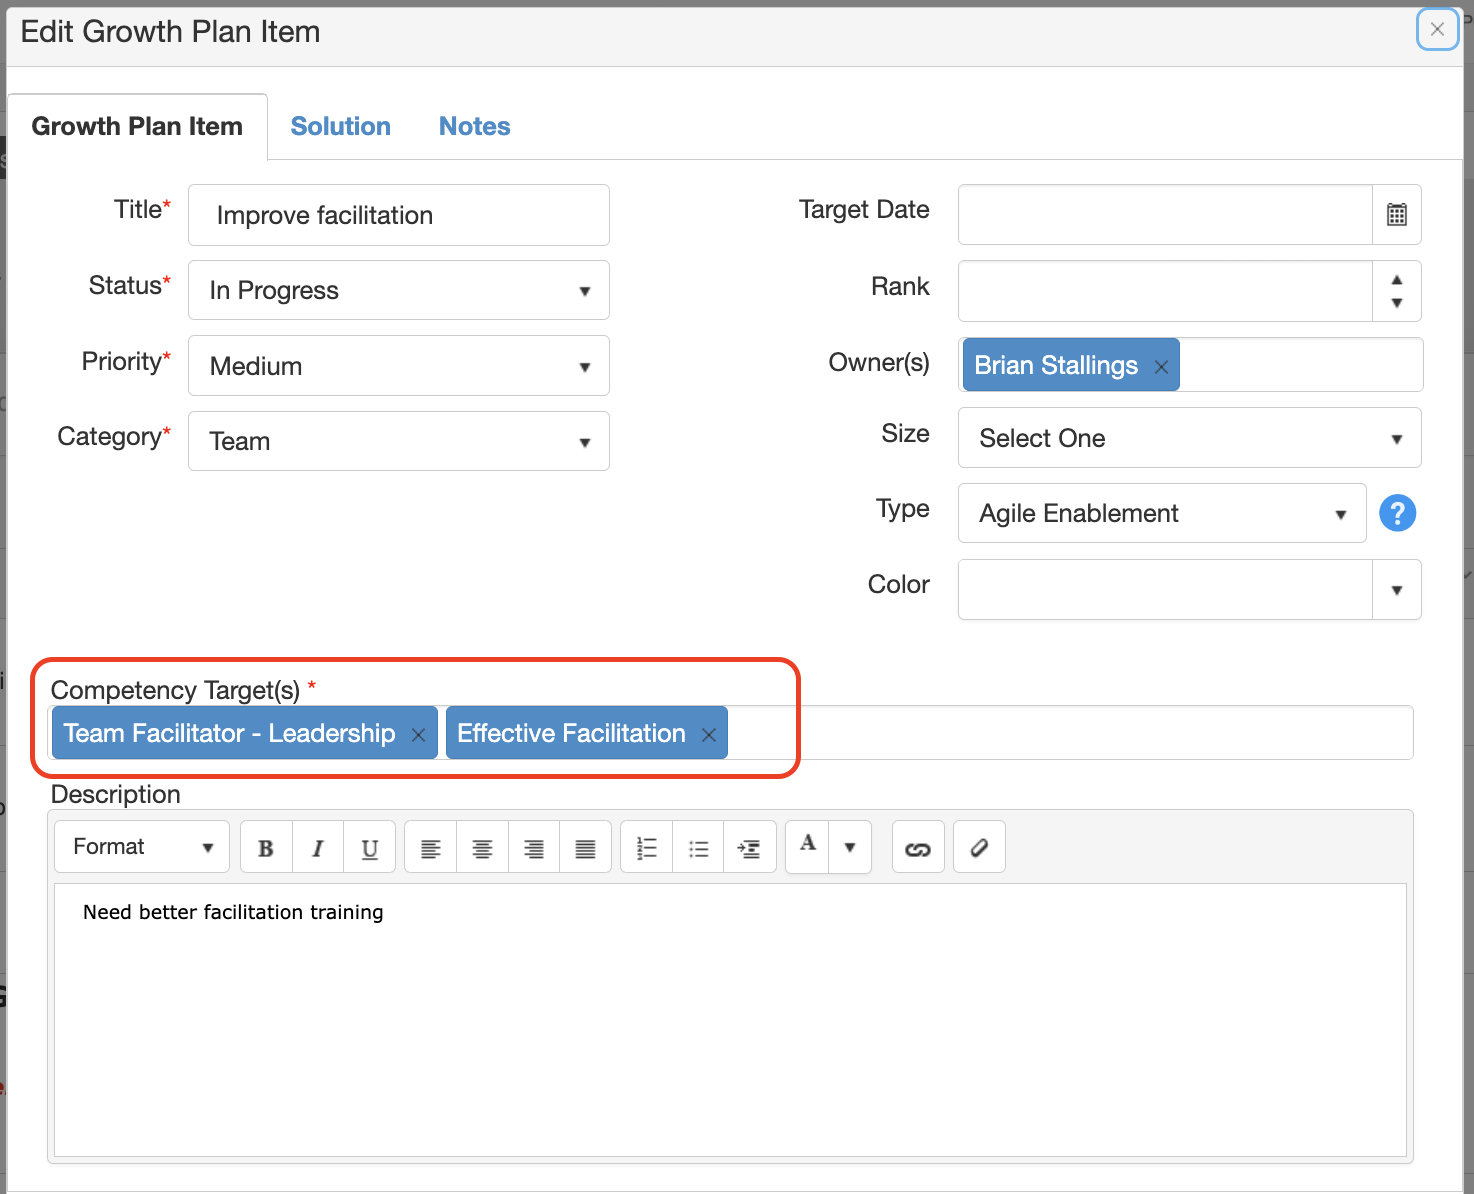1474x1194 pixels.
Task: Click the Target Date input field
Action: tap(1165, 214)
